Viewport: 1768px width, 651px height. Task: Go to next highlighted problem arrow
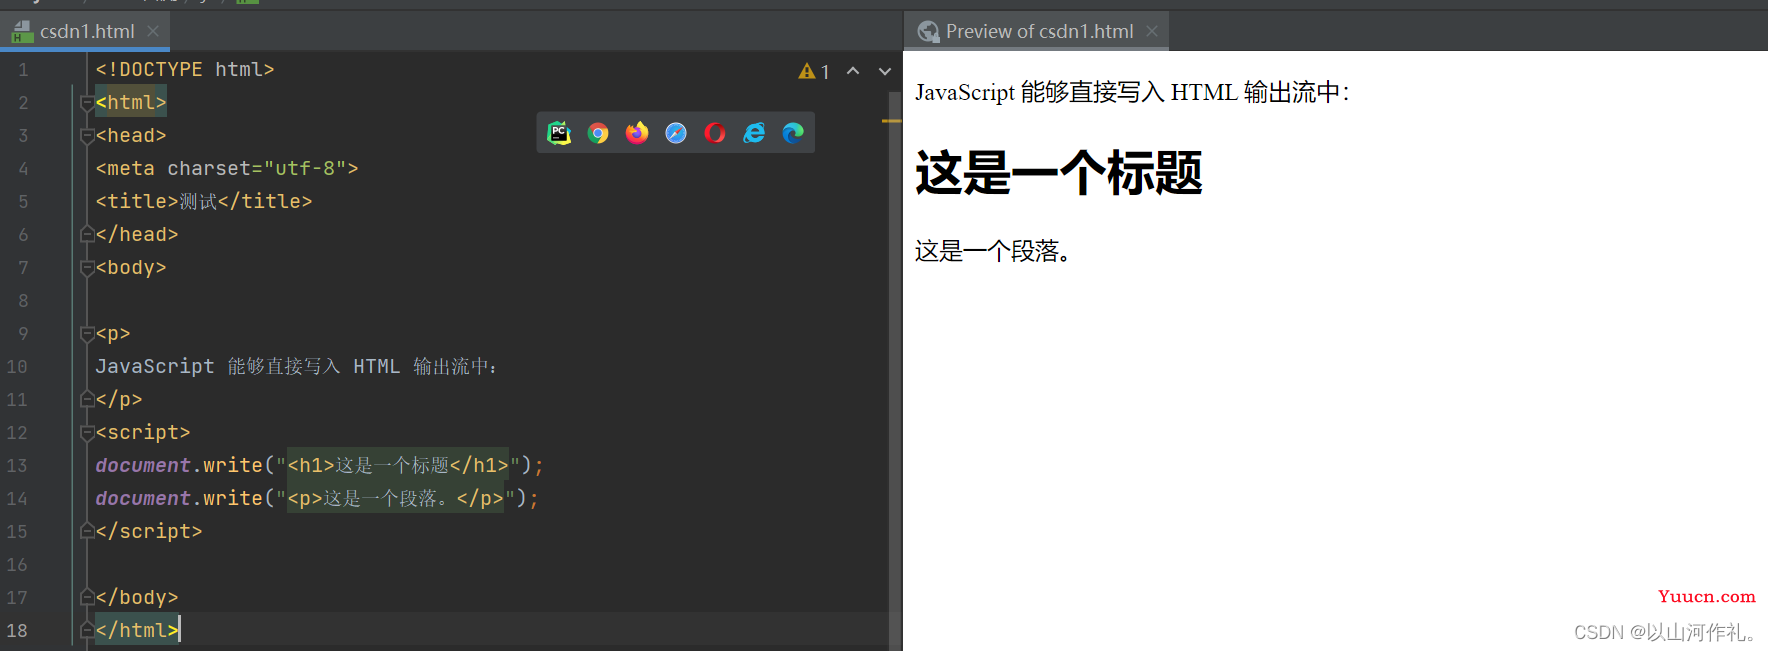[885, 71]
